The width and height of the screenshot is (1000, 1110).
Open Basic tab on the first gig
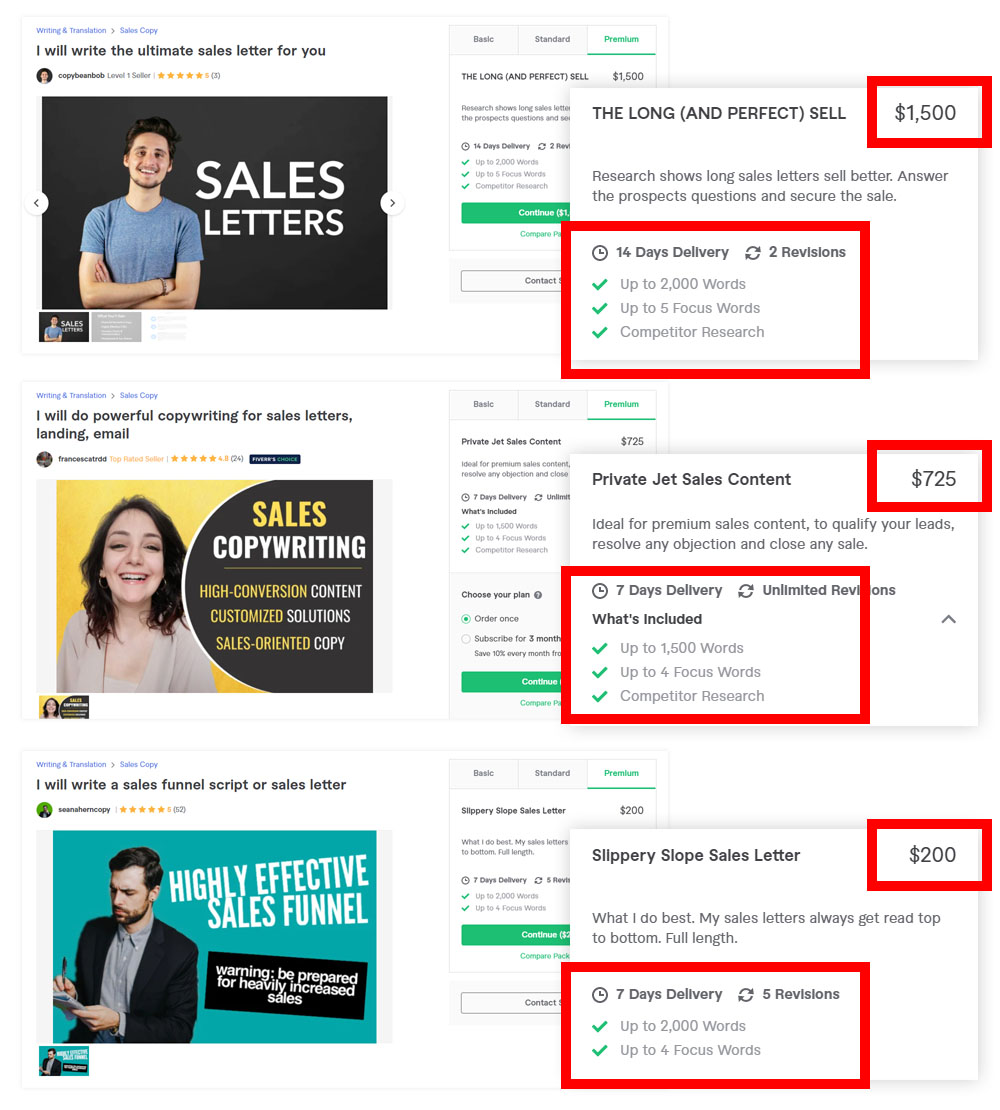483,40
